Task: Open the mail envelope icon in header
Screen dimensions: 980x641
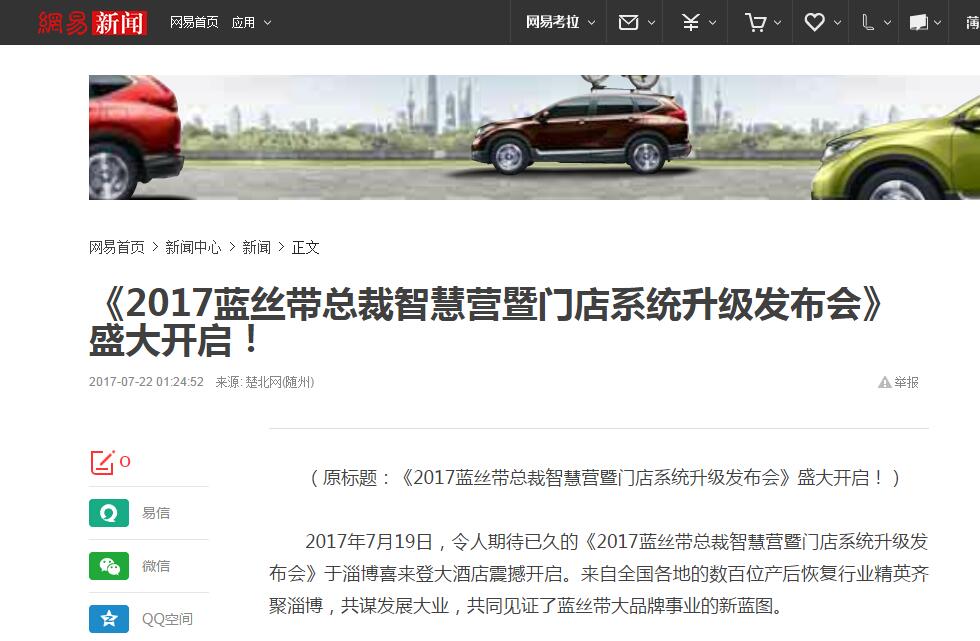Action: [x=628, y=22]
